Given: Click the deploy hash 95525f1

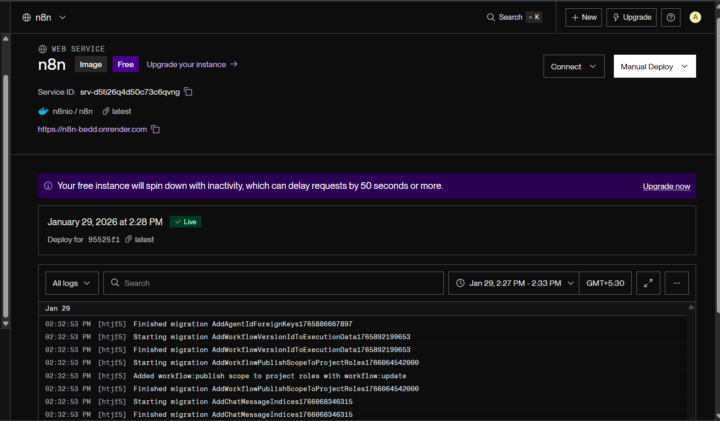Looking at the screenshot, I should tap(104, 240).
